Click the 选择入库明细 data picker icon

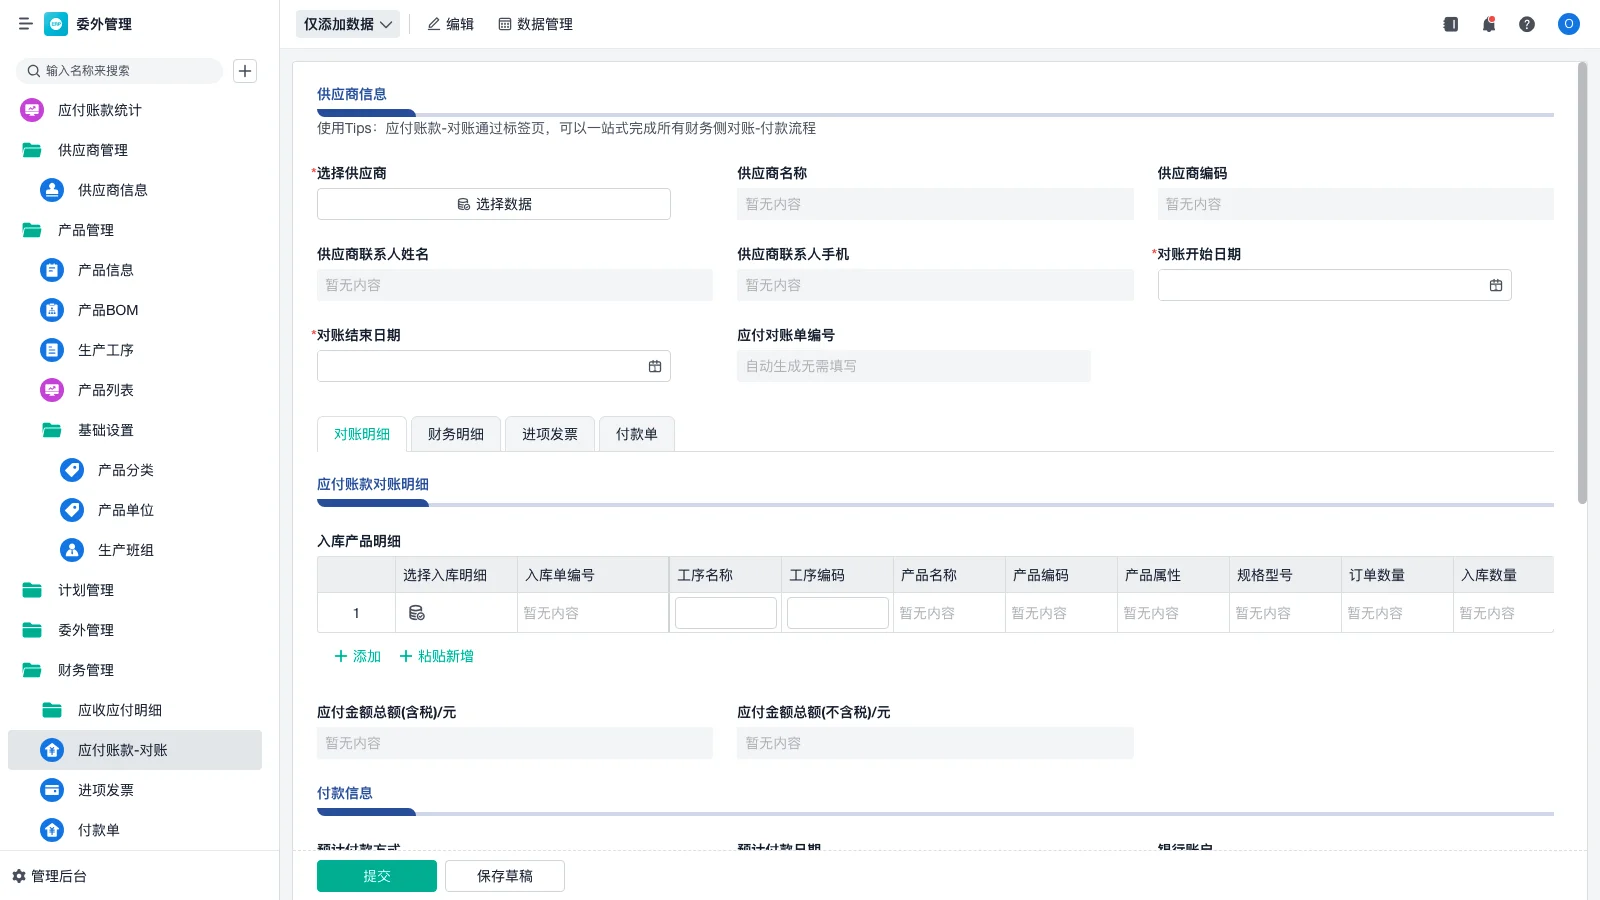418,613
